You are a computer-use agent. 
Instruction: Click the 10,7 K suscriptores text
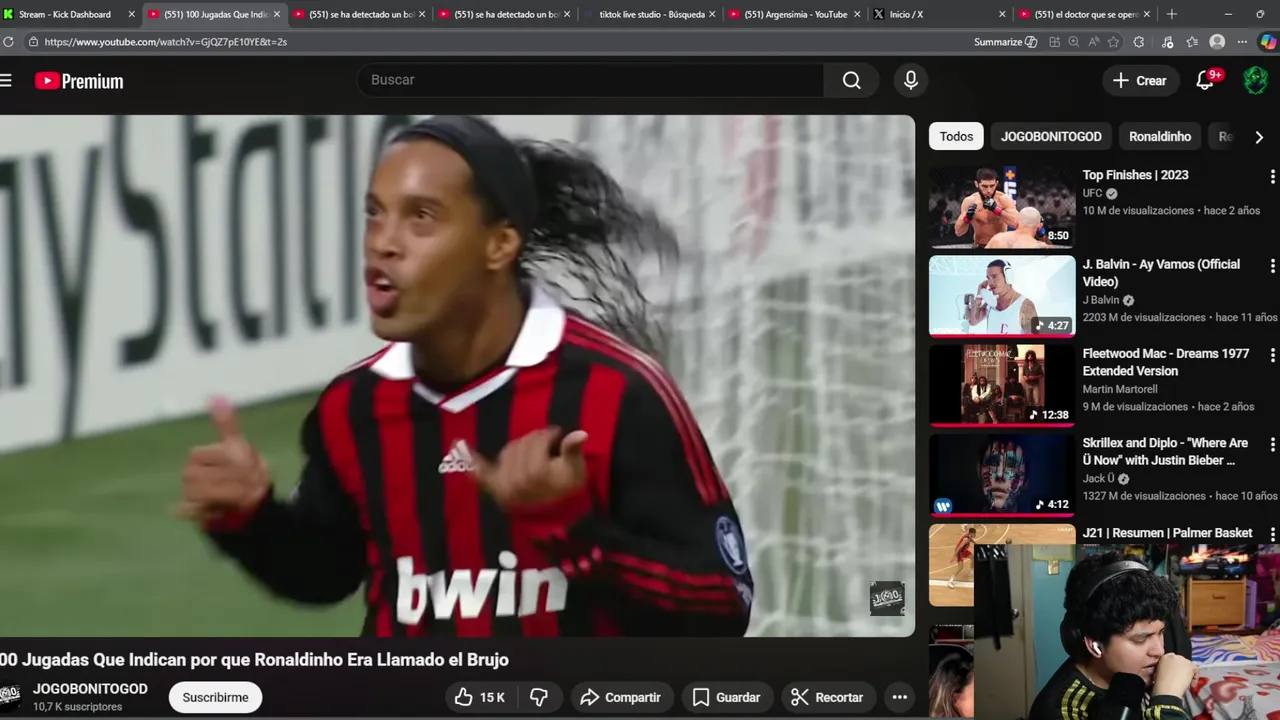click(78, 707)
